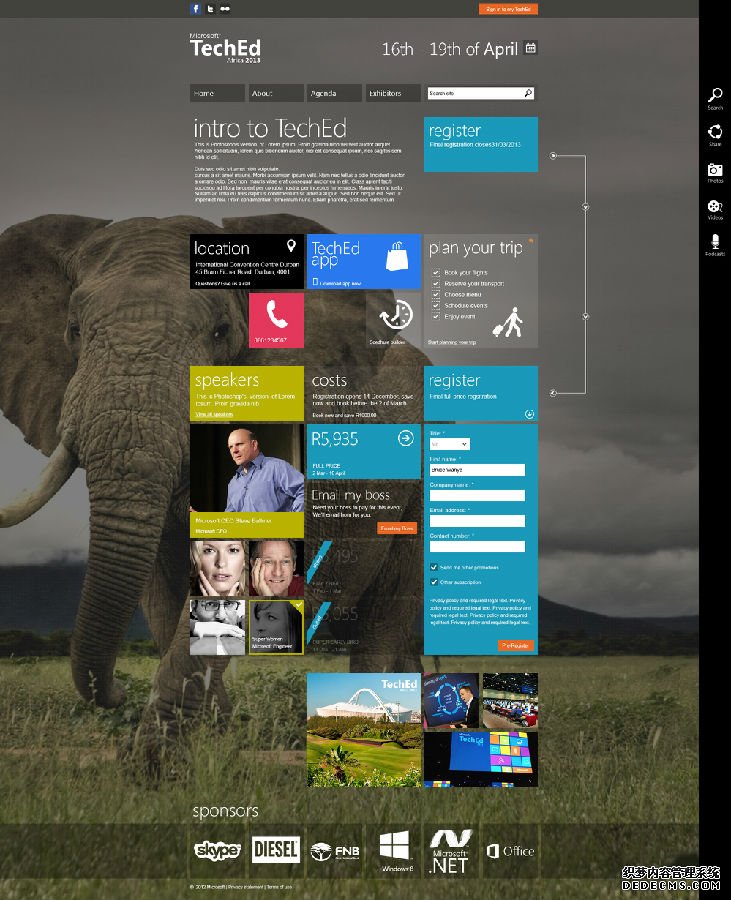The image size is (731, 900).
Task: Open the clock schedule builder tile
Action: (x=393, y=320)
